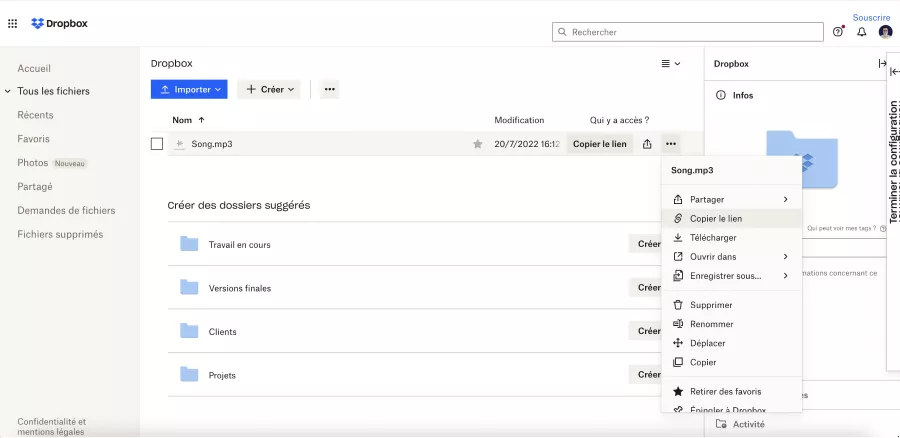Image resolution: width=900 pixels, height=438 pixels.
Task: Click the Clients folder icon
Action: 189,331
